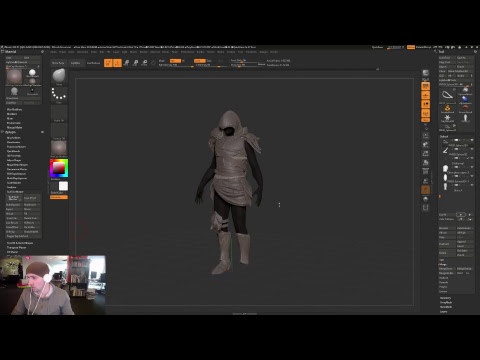The width and height of the screenshot is (480, 360).
Task: Enable Zsub sculpt mode
Action: click(209, 61)
